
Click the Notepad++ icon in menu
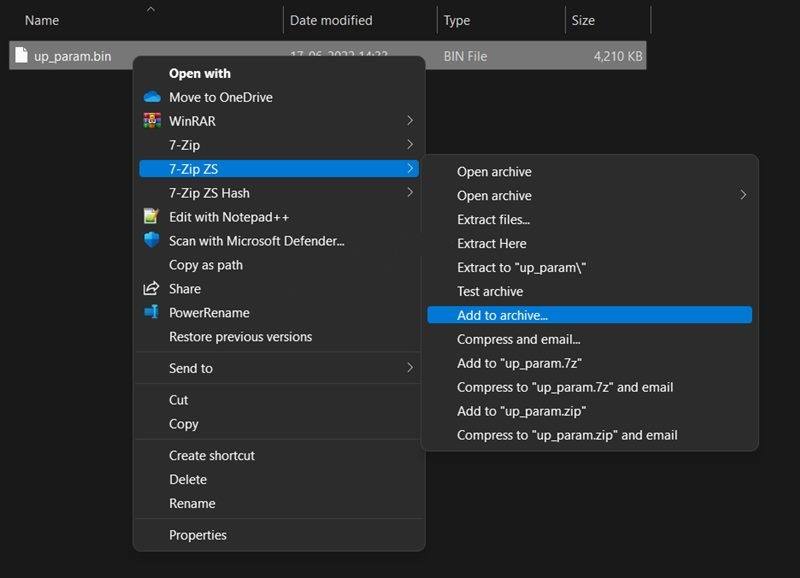click(x=151, y=216)
